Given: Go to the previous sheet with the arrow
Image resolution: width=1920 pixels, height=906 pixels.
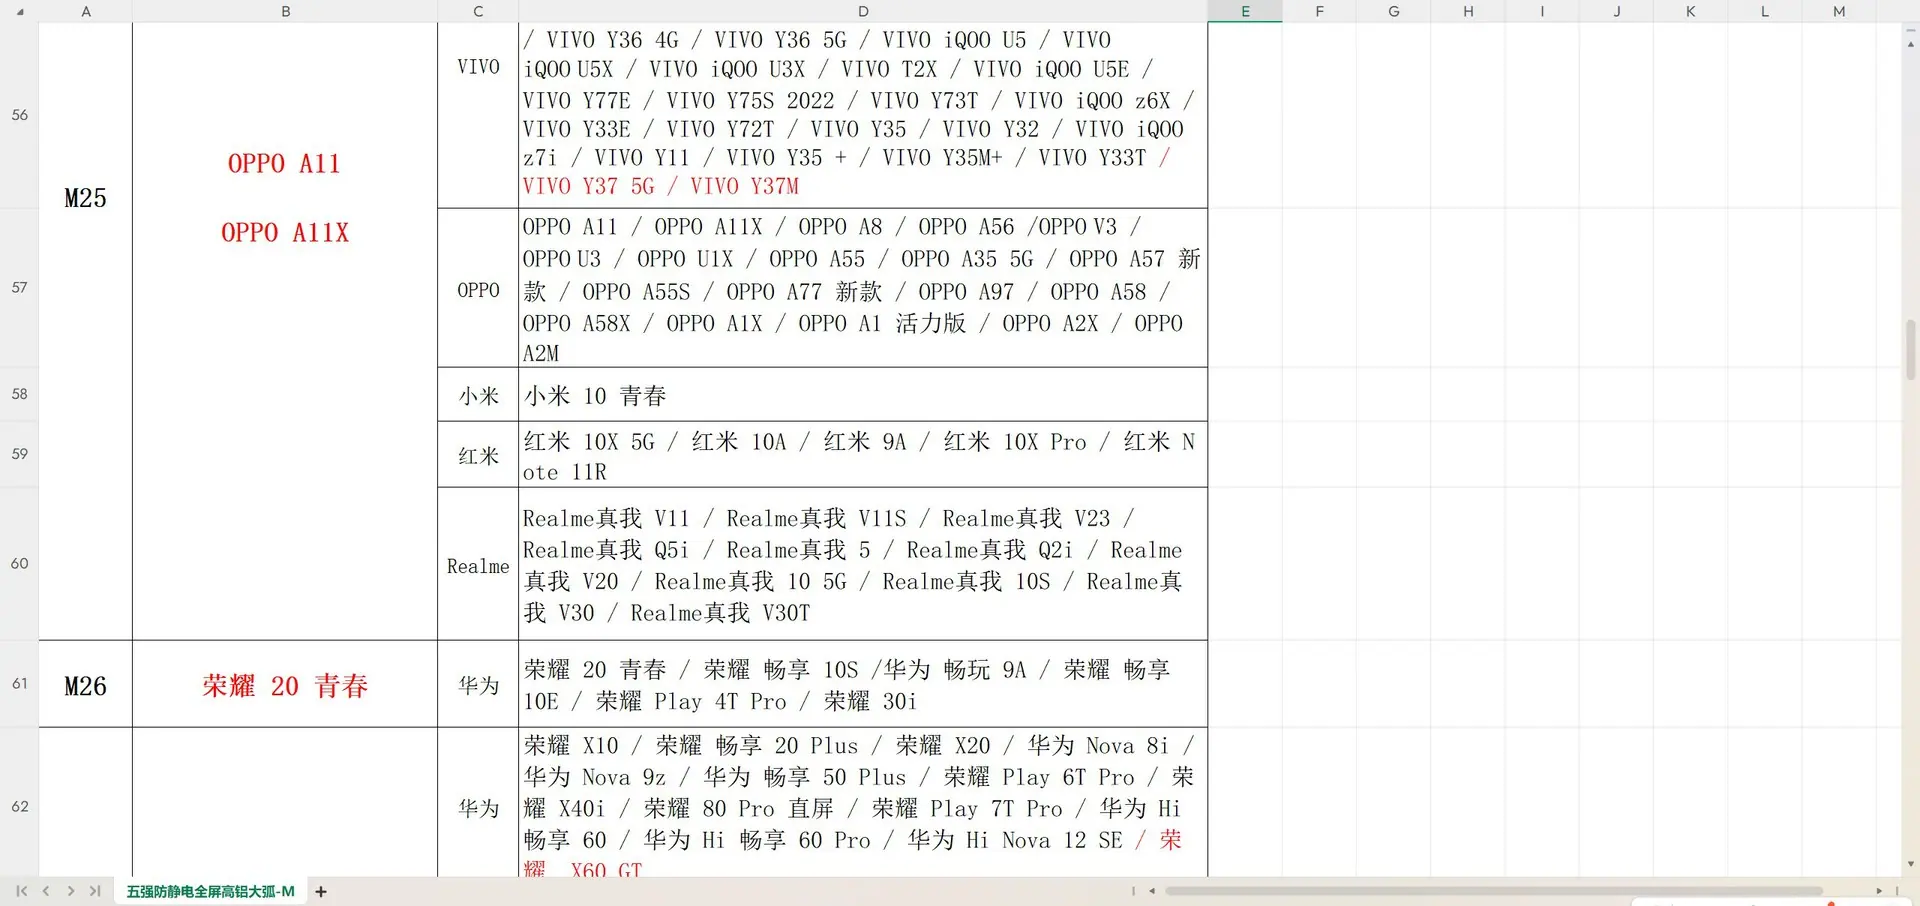Looking at the screenshot, I should click(46, 891).
